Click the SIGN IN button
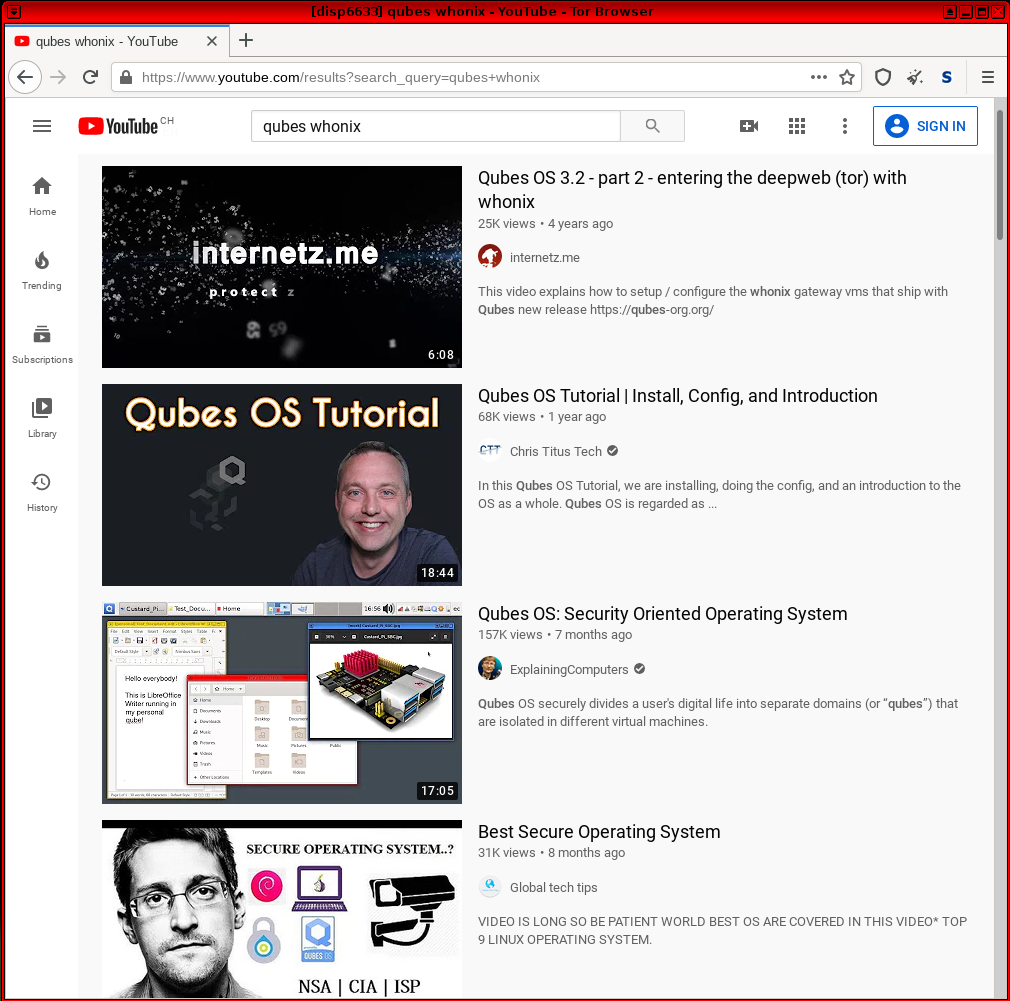1010x1001 pixels. (924, 126)
